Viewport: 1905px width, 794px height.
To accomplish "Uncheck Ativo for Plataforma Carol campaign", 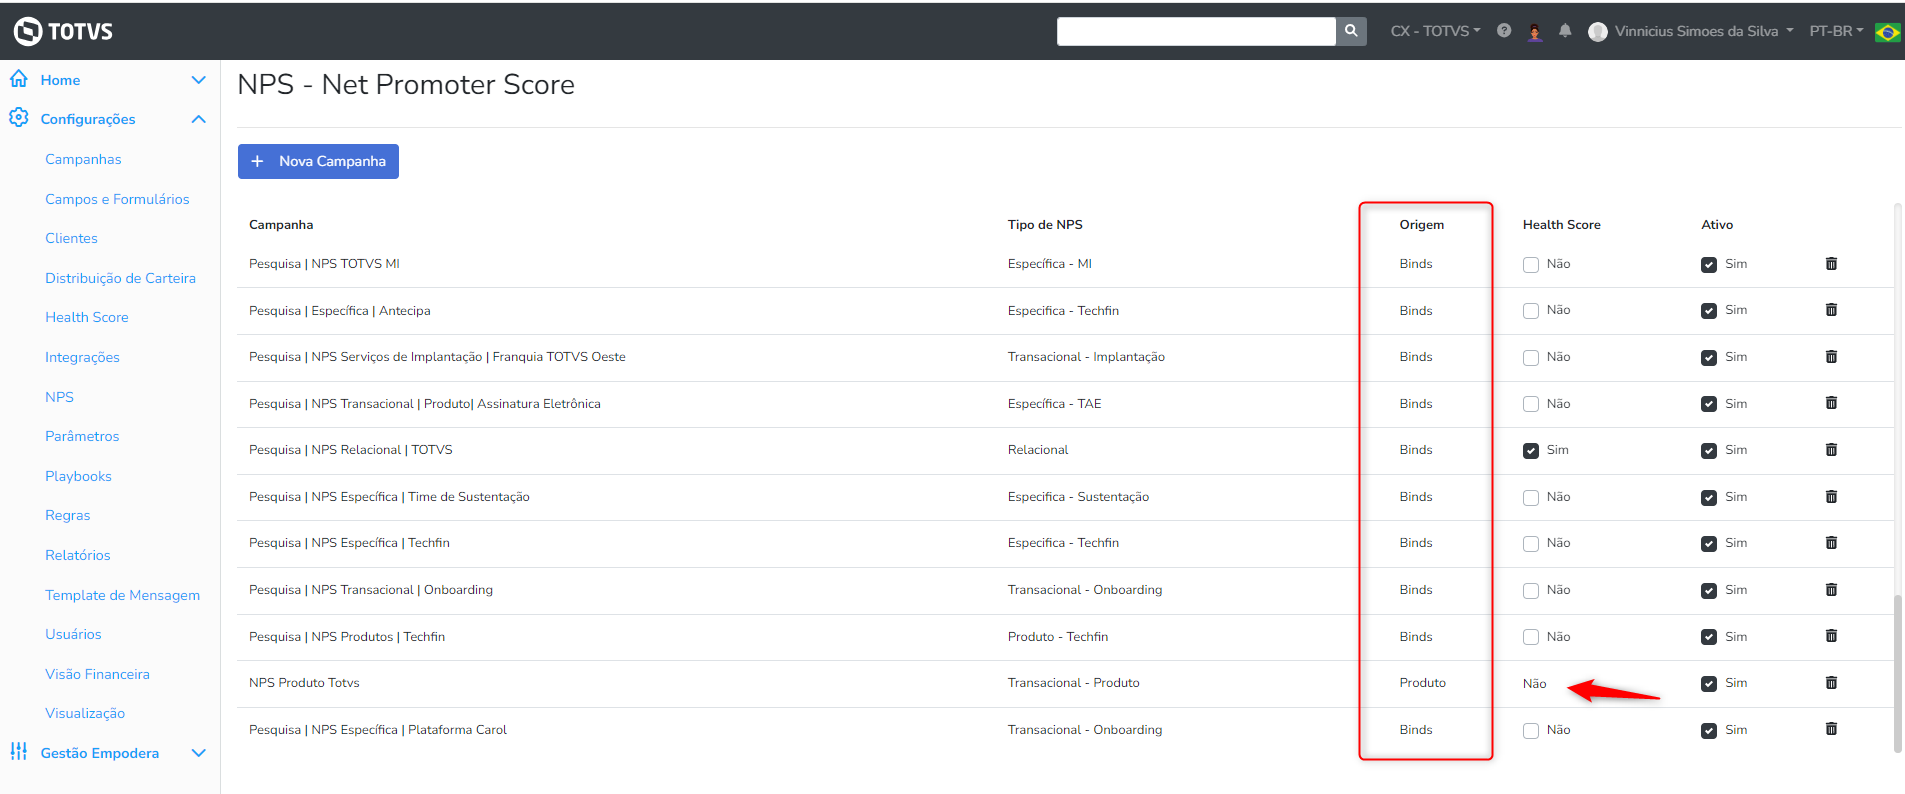I will coord(1709,731).
